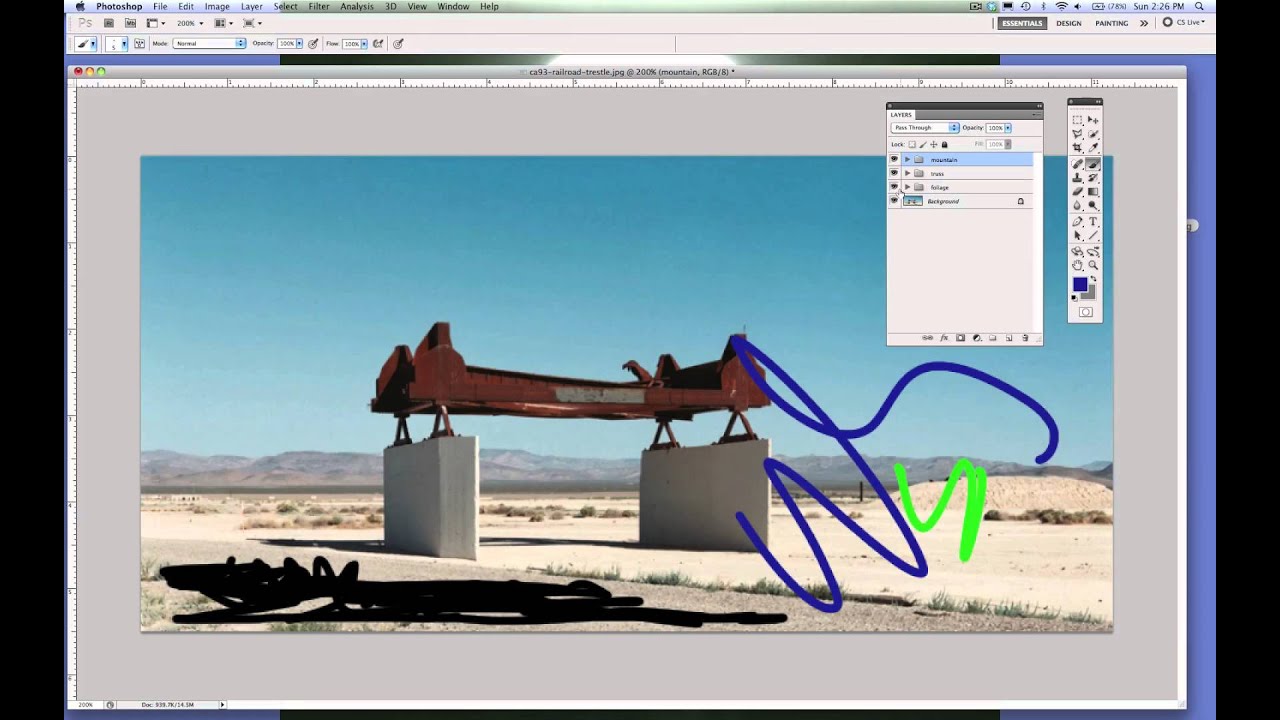Create new fill or adjustment layer
Screen dimensions: 1280x720
(x=977, y=338)
